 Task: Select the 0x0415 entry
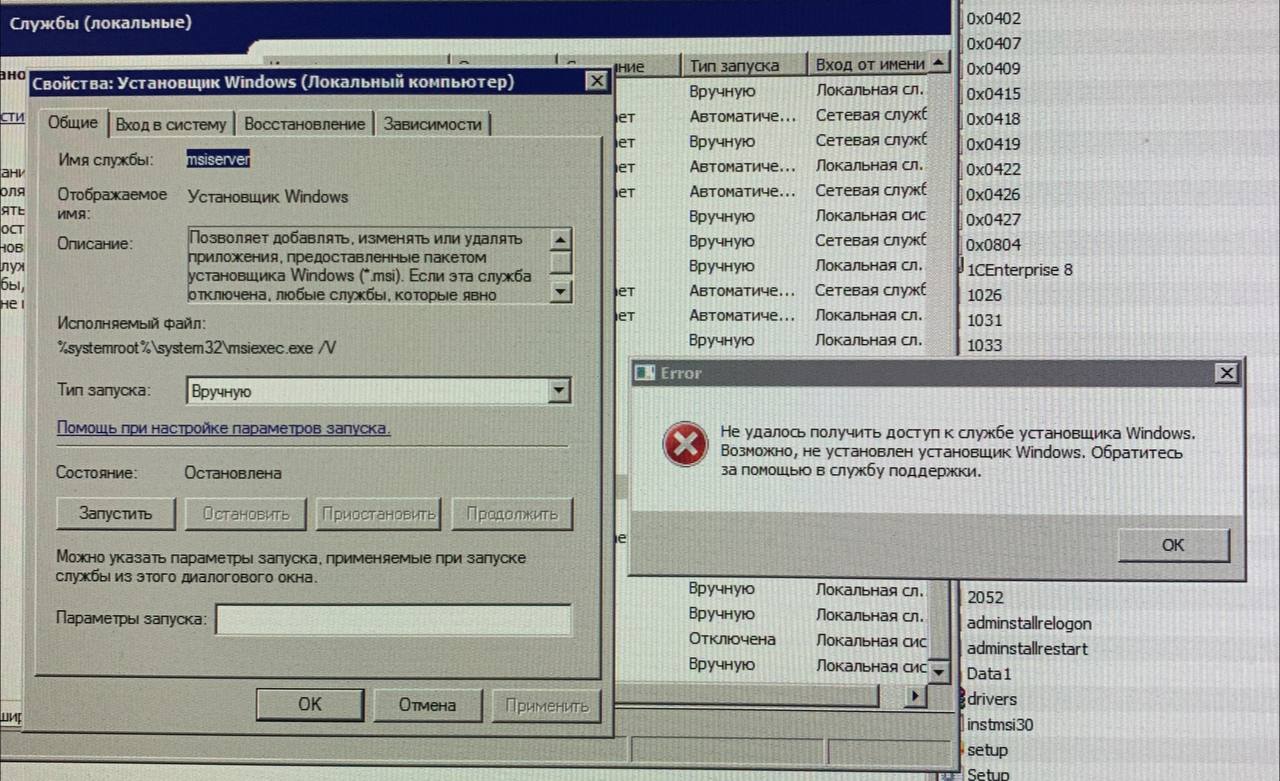point(993,94)
